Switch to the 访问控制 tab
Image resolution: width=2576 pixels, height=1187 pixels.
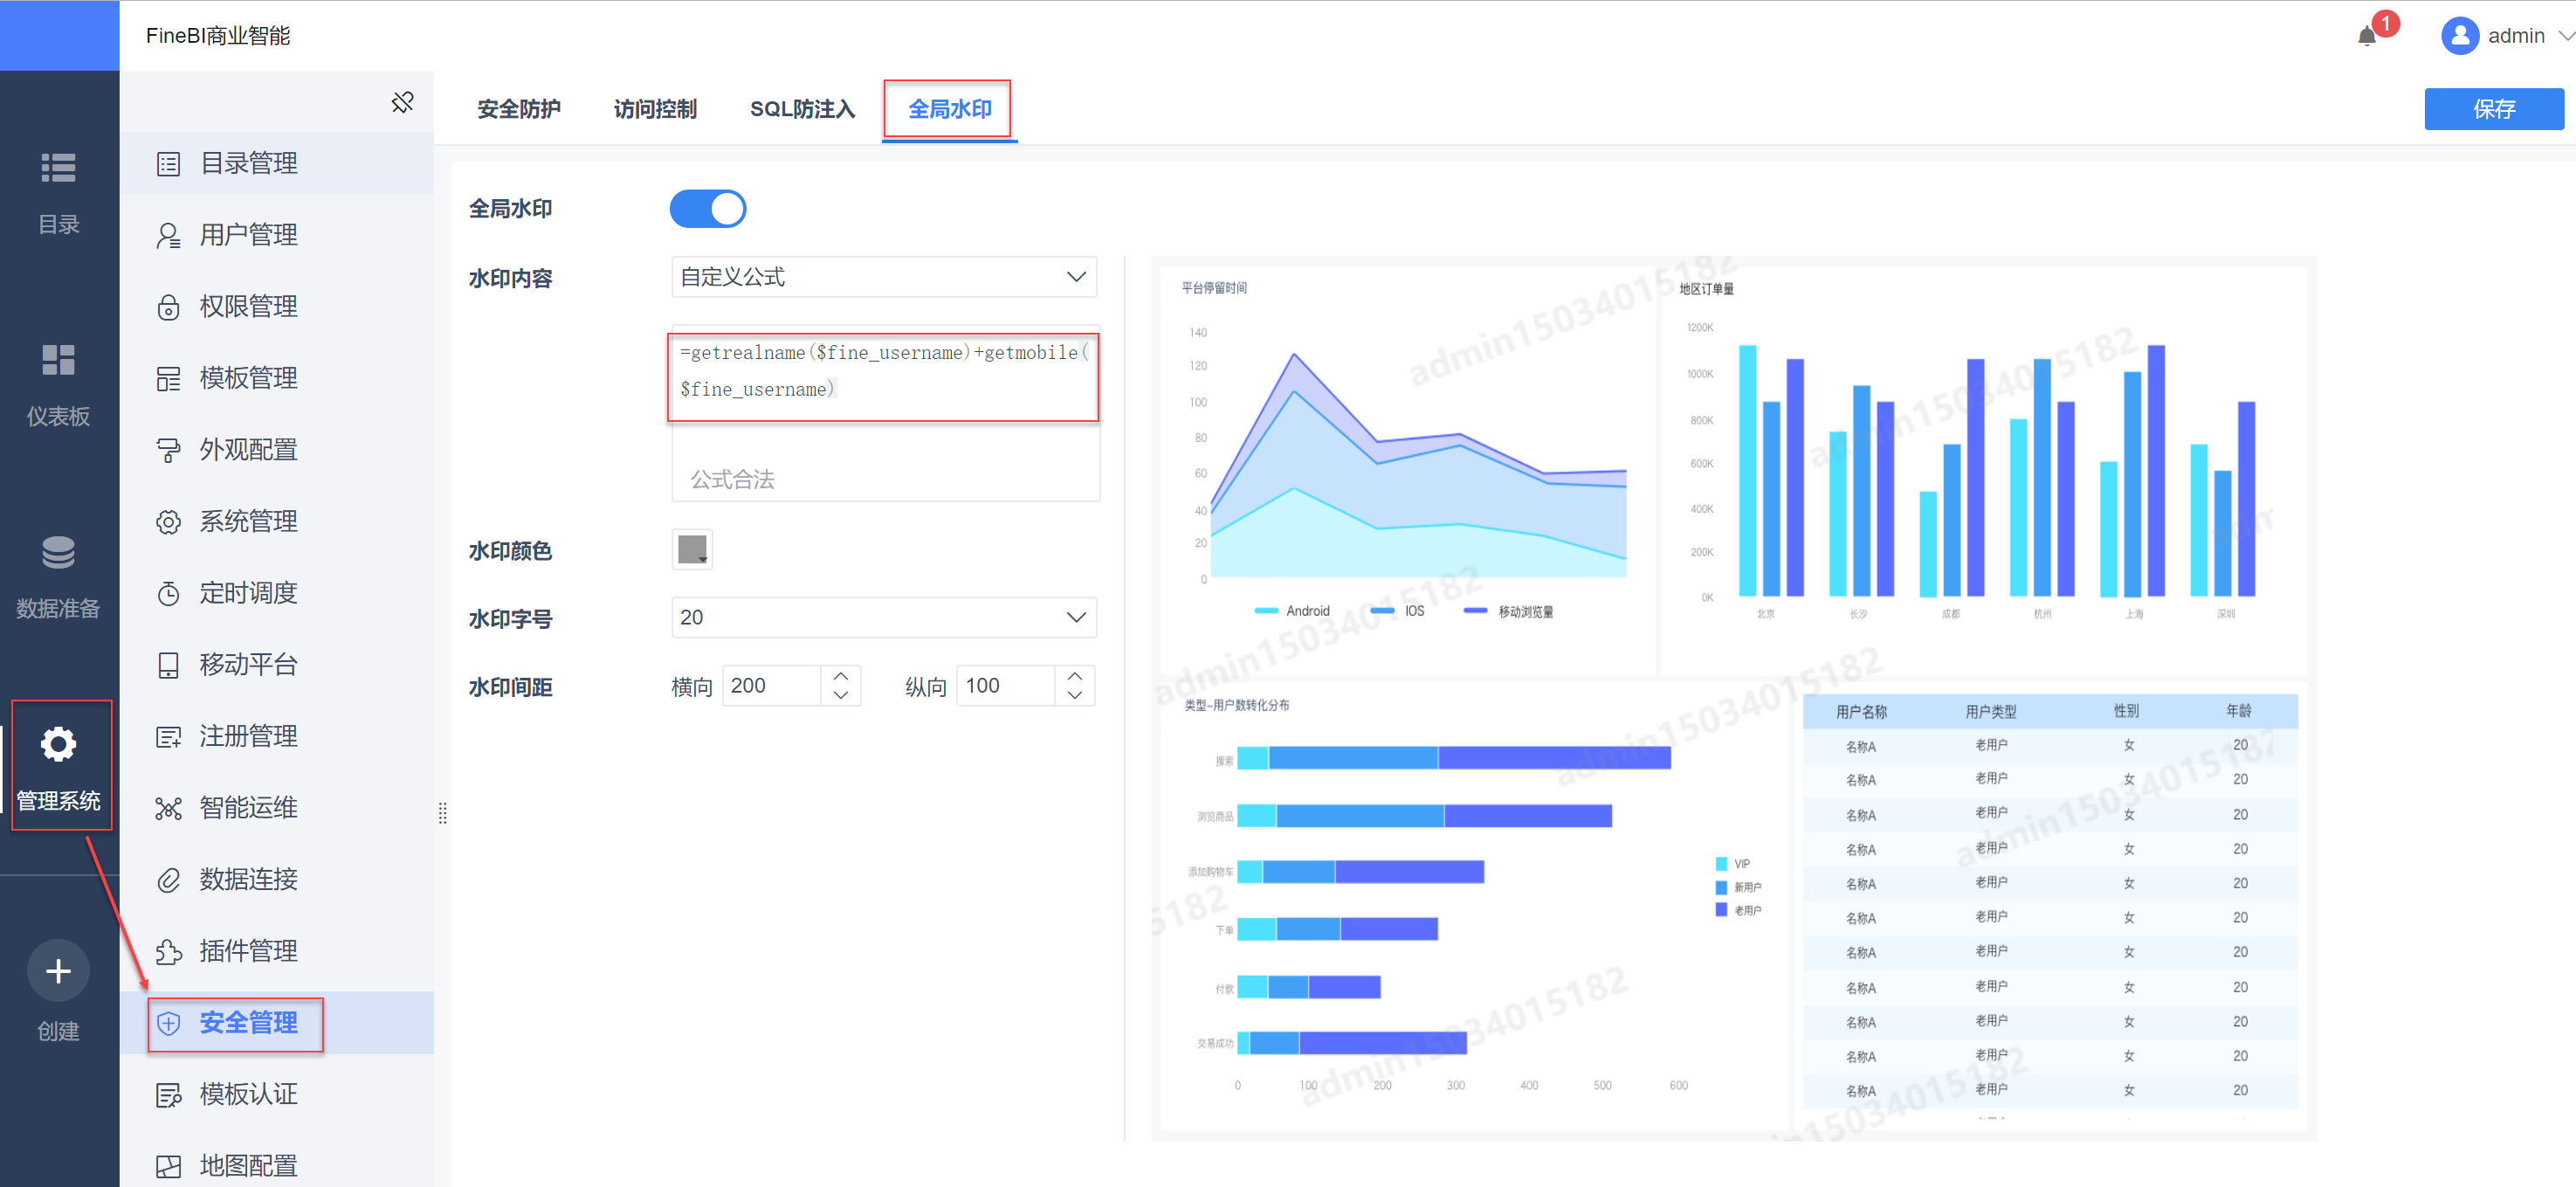pyautogui.click(x=655, y=109)
